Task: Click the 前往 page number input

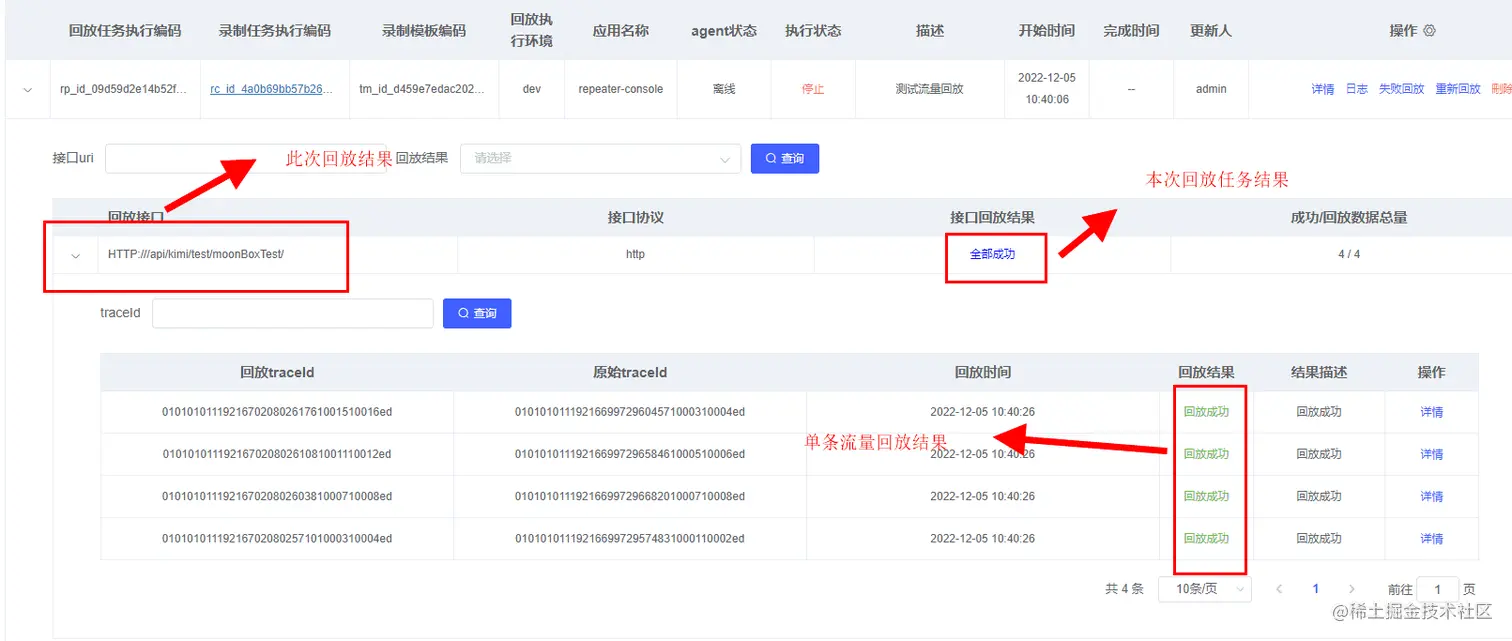Action: click(x=1438, y=589)
